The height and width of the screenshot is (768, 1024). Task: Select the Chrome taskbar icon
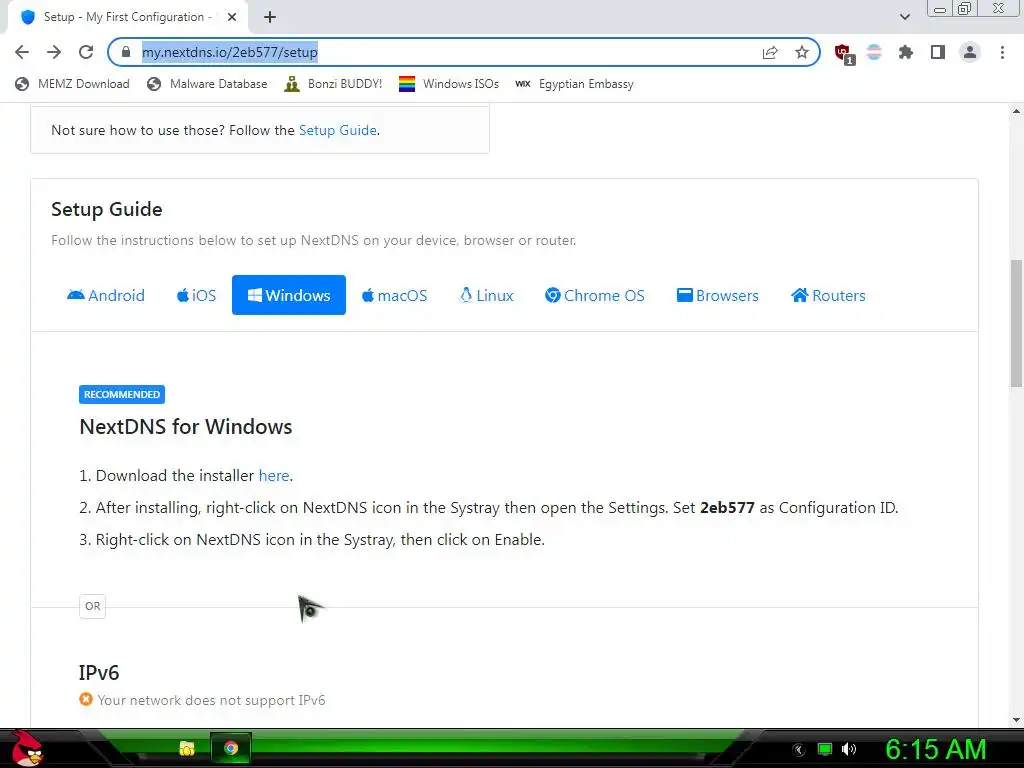[x=231, y=748]
